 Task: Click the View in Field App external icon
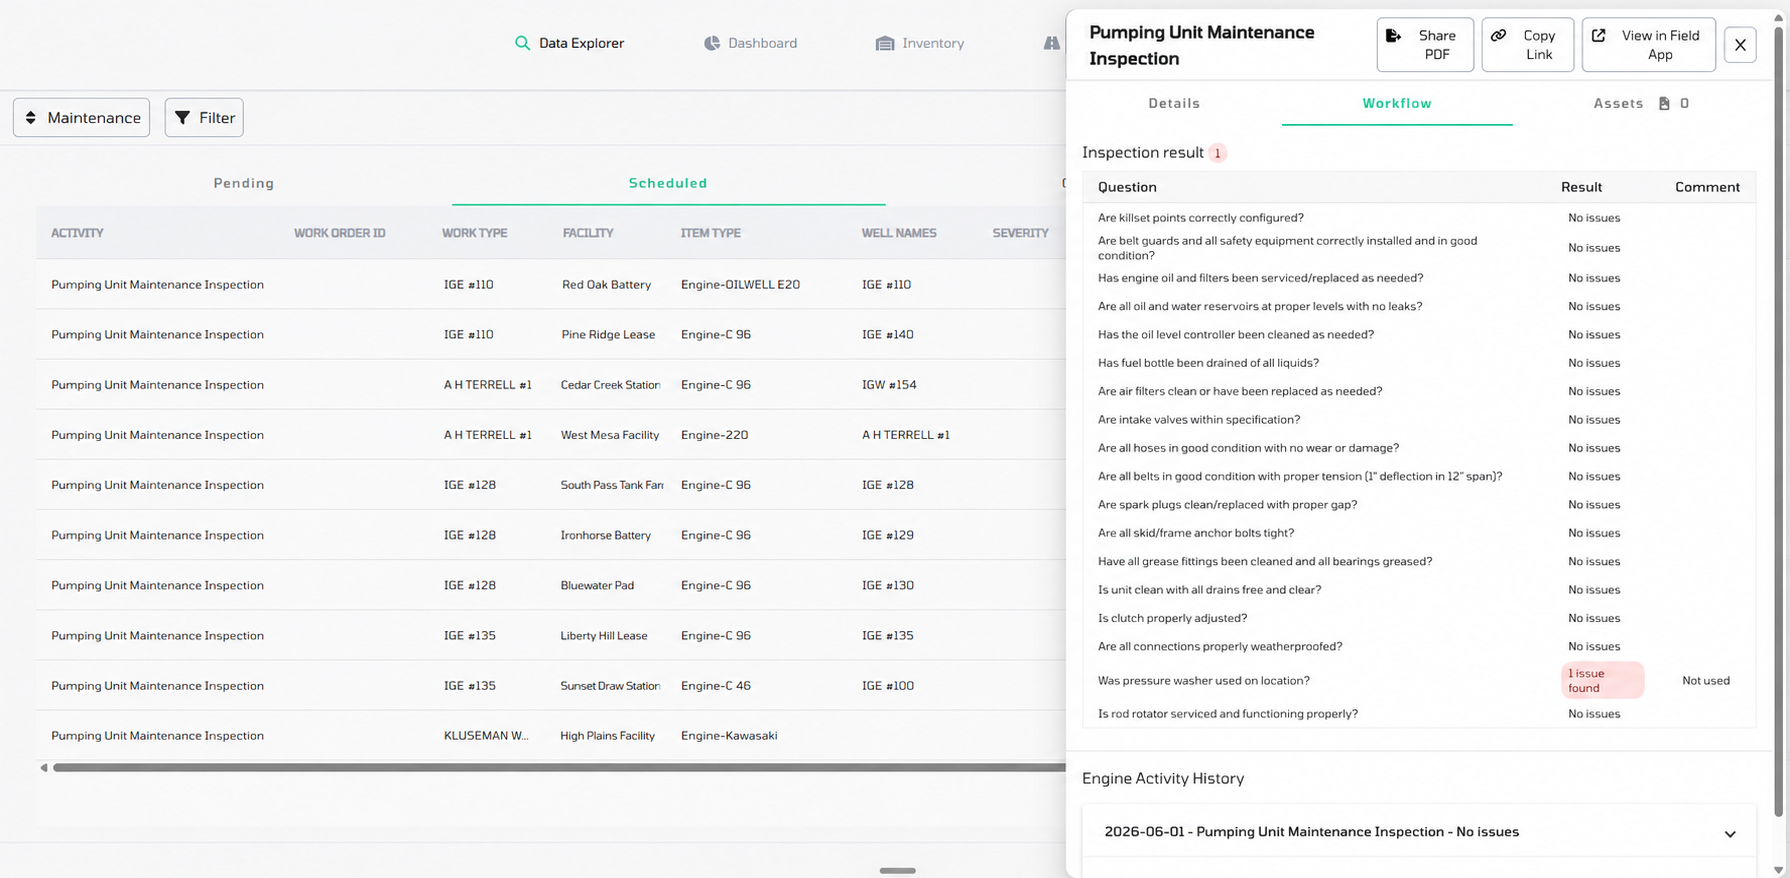[x=1599, y=35]
